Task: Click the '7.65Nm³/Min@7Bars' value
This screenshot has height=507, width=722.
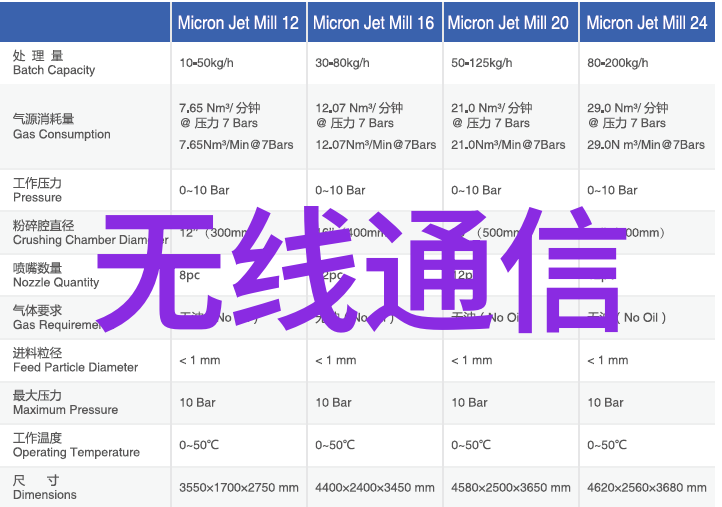Action: [236, 145]
